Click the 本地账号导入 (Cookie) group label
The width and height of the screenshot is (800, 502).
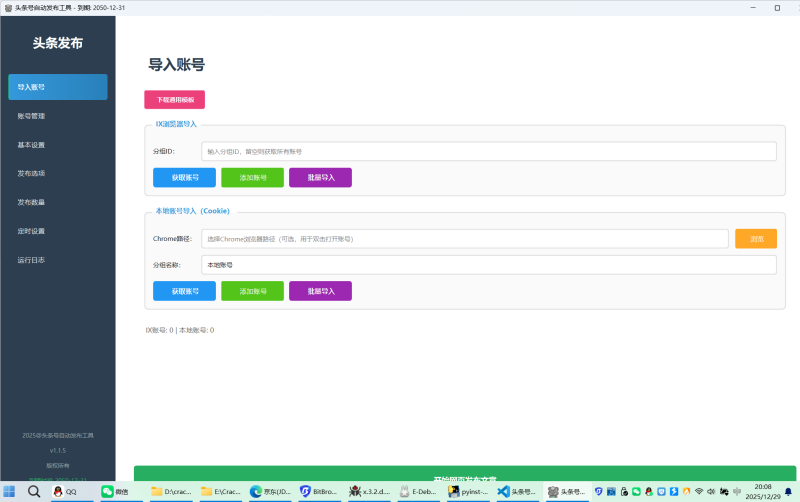192,211
